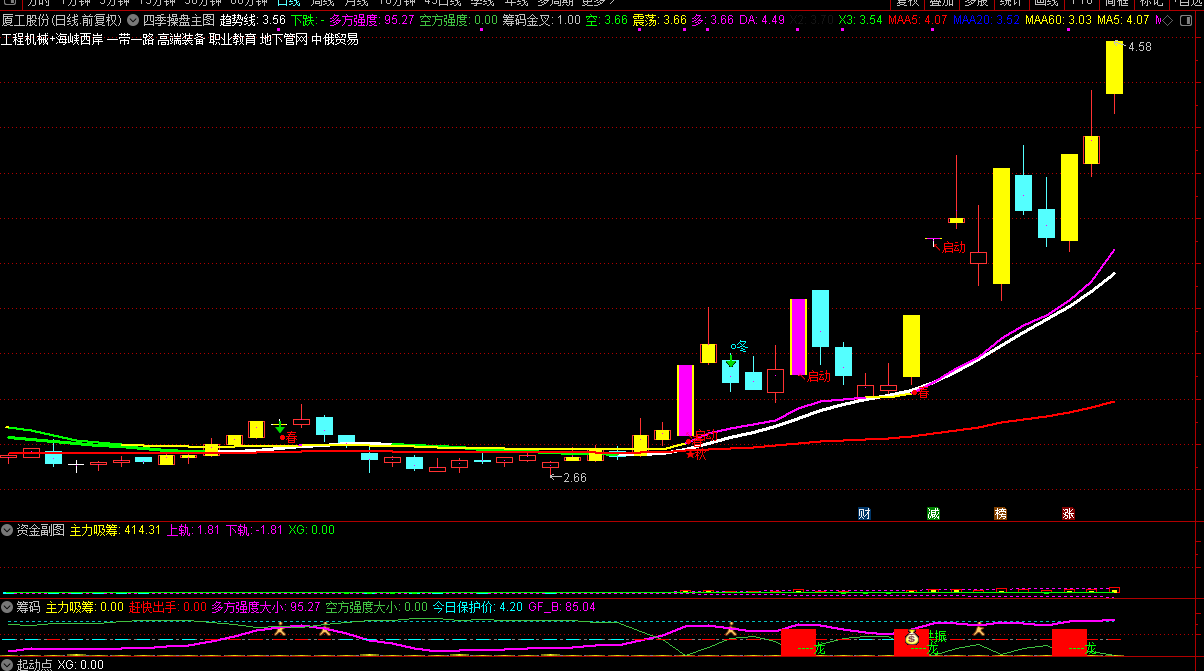This screenshot has height=671, width=1204.
Task: Click the 多方强度大小: 95.27 value
Action: (x=266, y=606)
